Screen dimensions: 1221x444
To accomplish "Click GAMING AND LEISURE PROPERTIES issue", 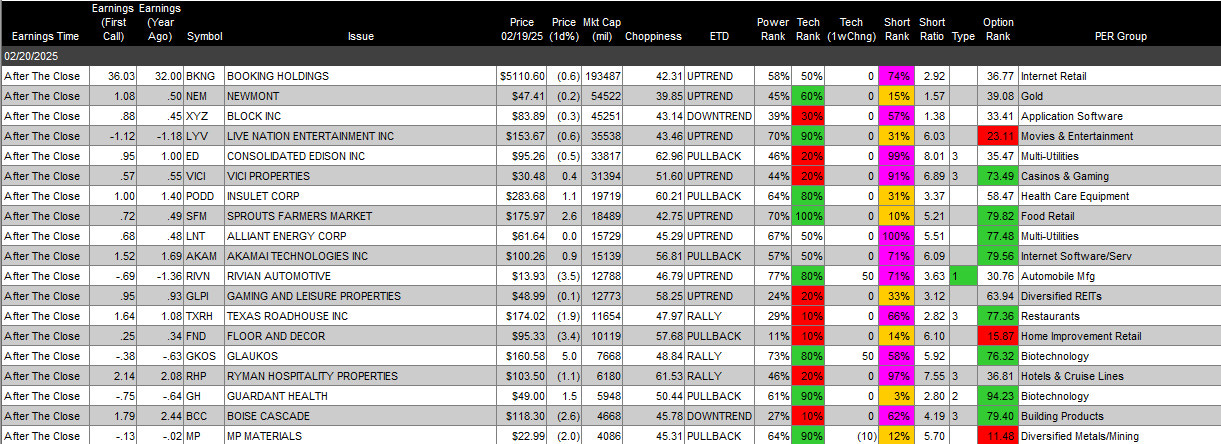I will point(313,296).
